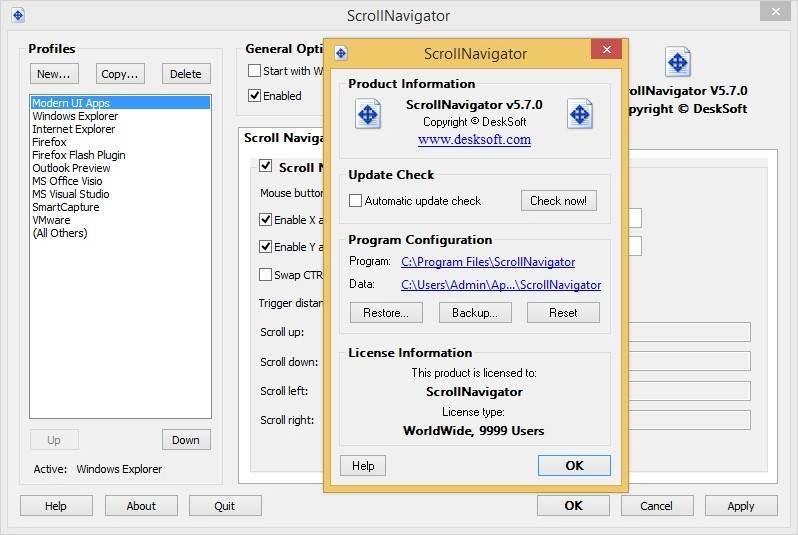Click Help button in main window
This screenshot has height=535, width=798.
pos(56,506)
